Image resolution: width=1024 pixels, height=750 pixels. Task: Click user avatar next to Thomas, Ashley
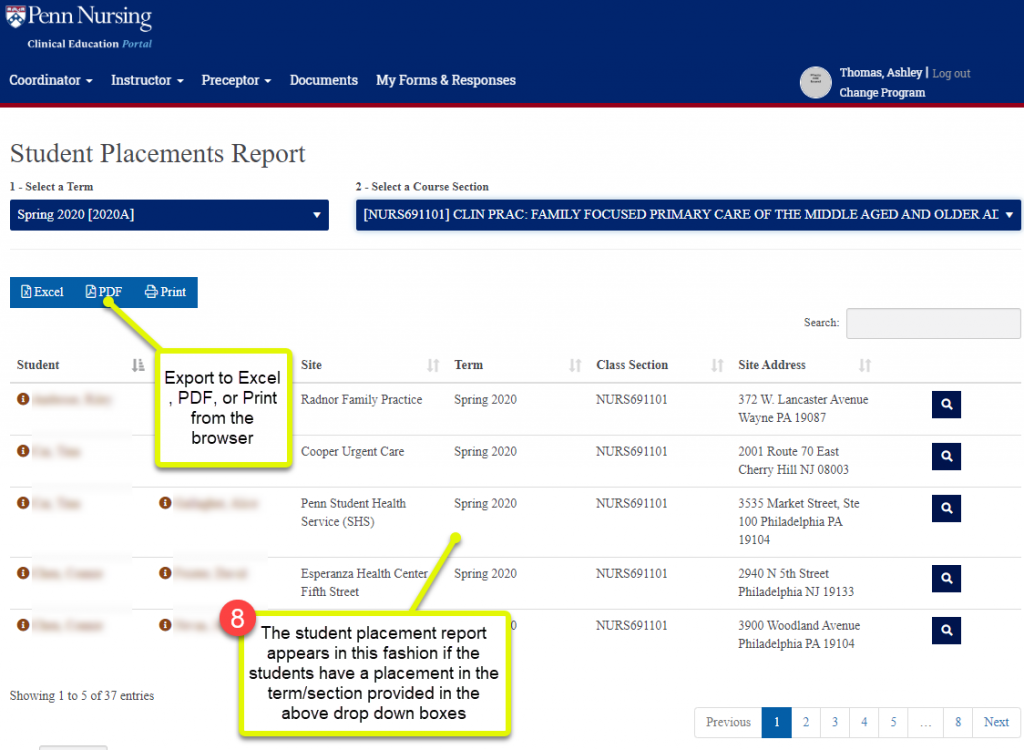[x=815, y=83]
